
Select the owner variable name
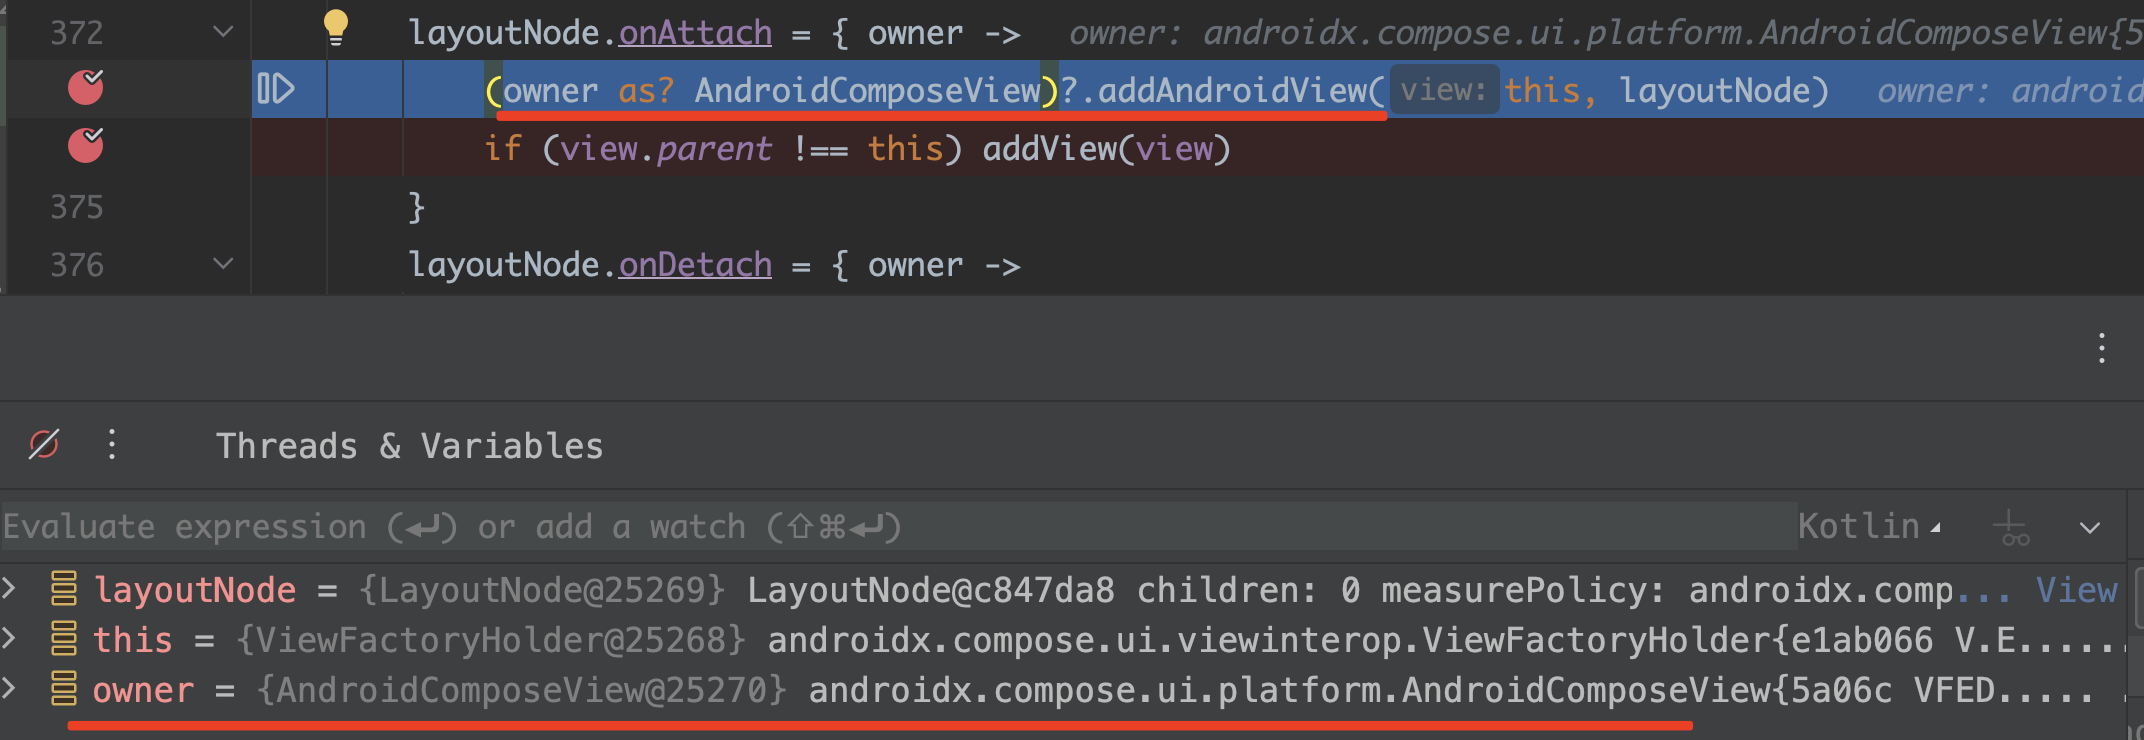143,690
